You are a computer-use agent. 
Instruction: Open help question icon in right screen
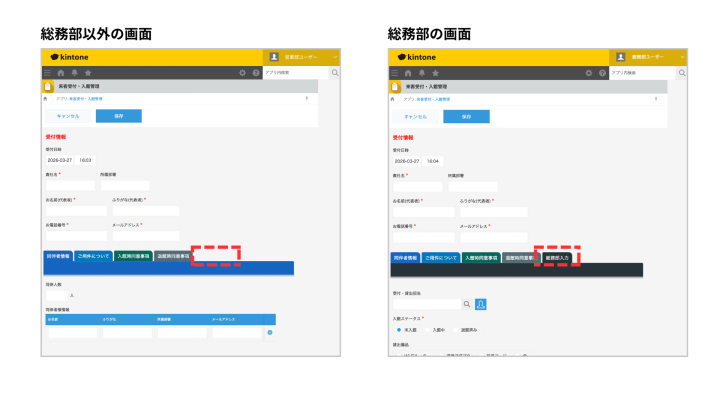[x=602, y=73]
